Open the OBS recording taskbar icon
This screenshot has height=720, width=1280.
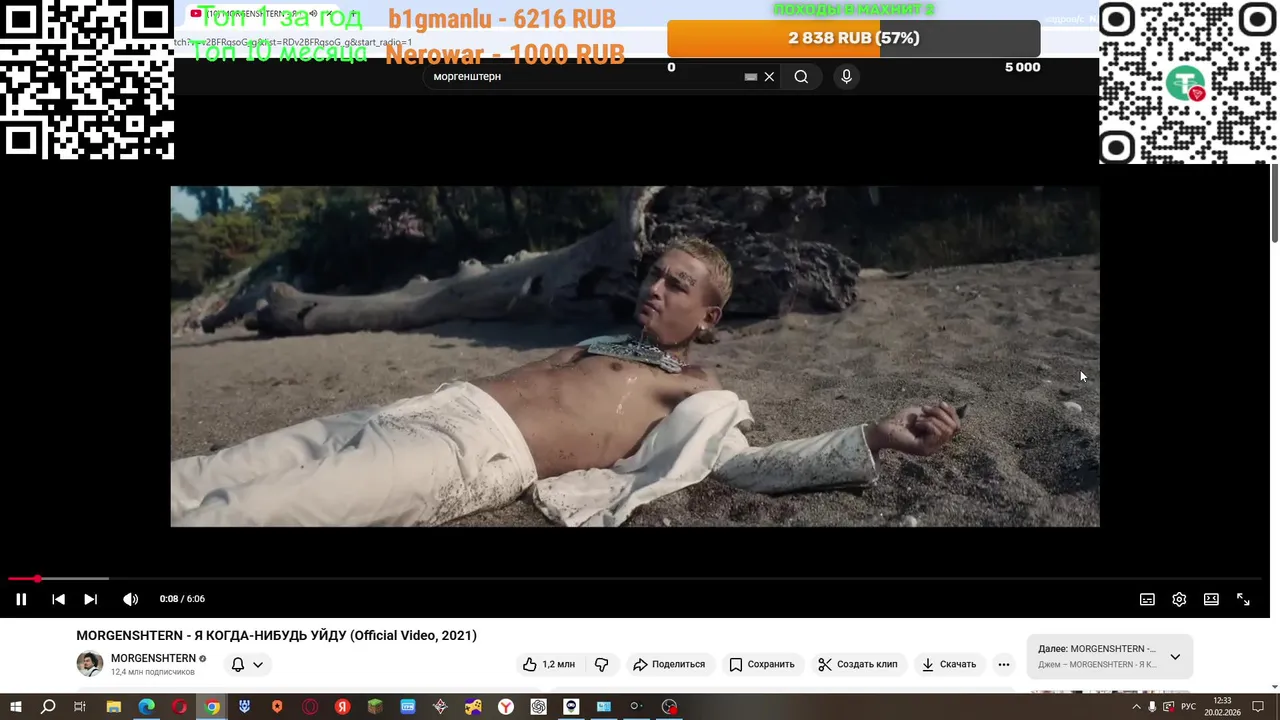(x=669, y=707)
